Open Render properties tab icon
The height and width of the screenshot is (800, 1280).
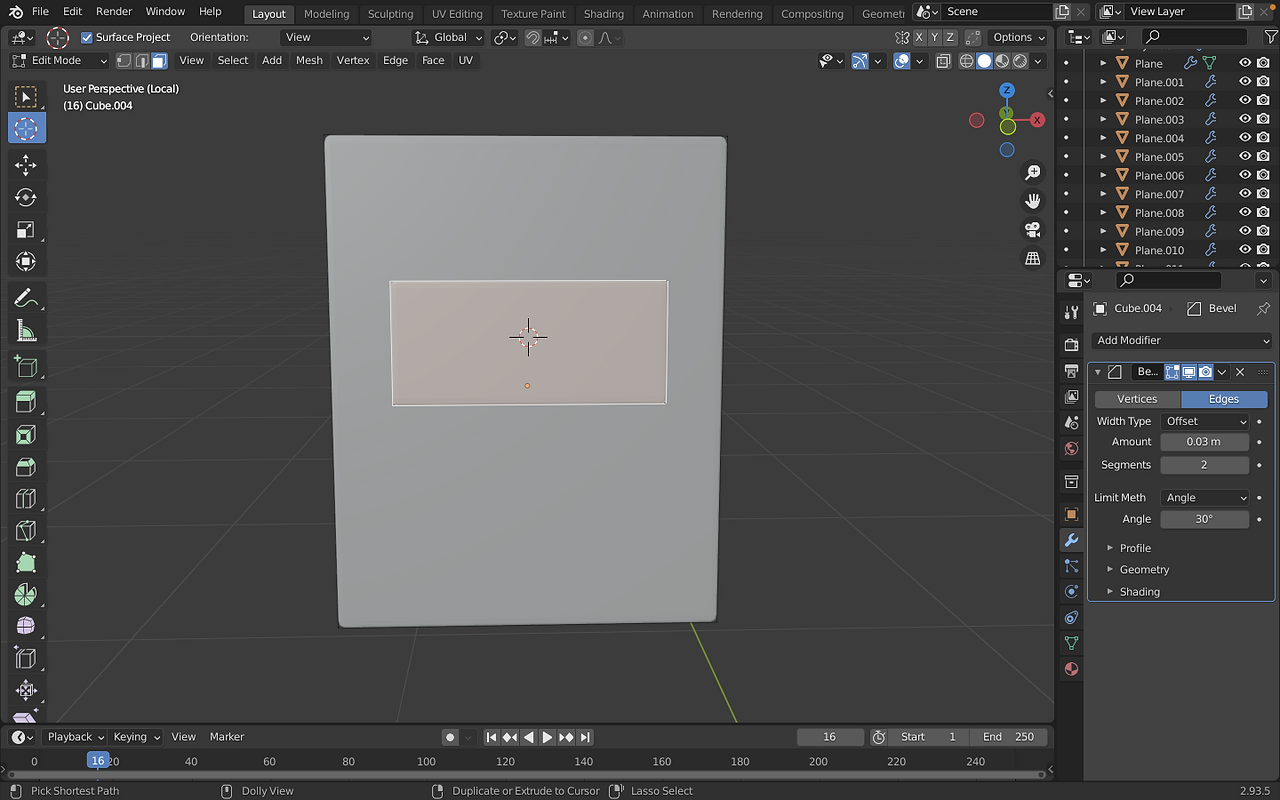[1071, 345]
